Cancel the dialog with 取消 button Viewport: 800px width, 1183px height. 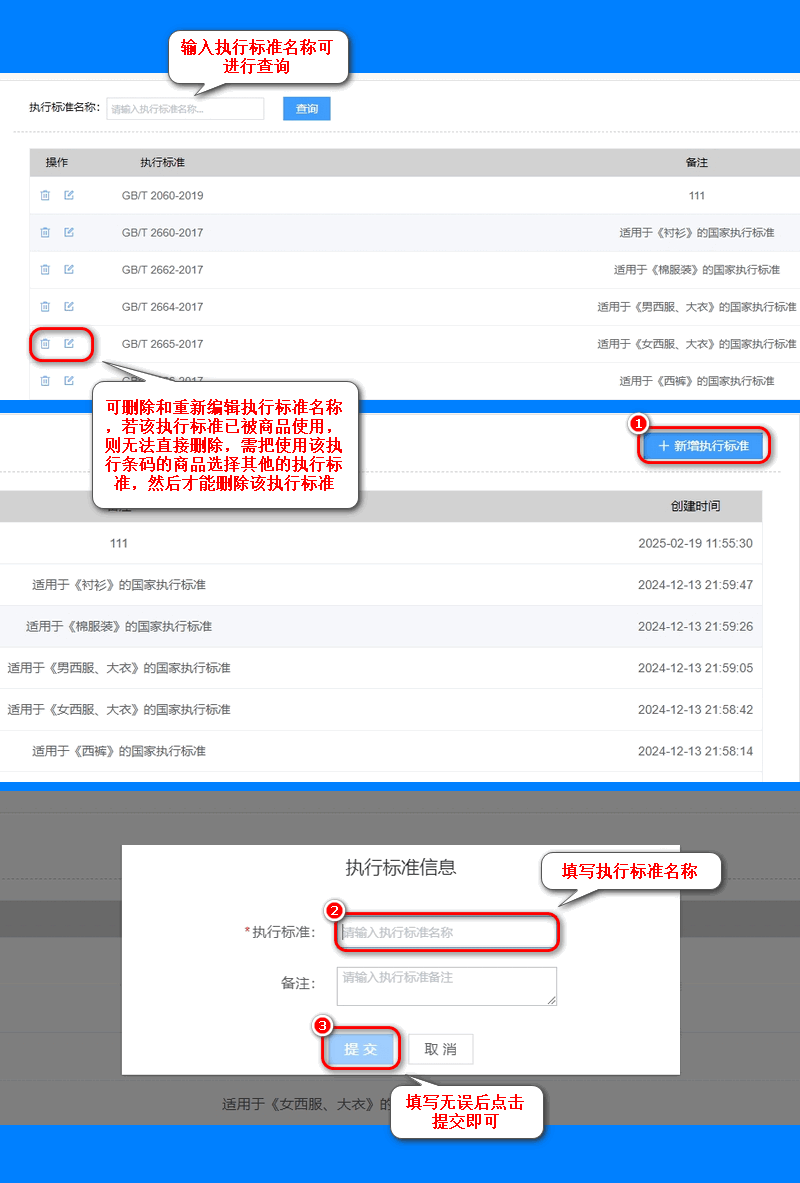[441, 1049]
